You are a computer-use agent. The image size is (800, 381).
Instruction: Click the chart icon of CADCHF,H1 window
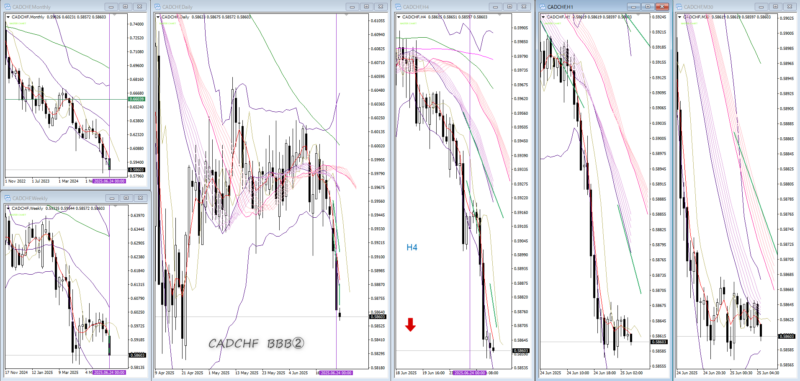click(x=543, y=7)
